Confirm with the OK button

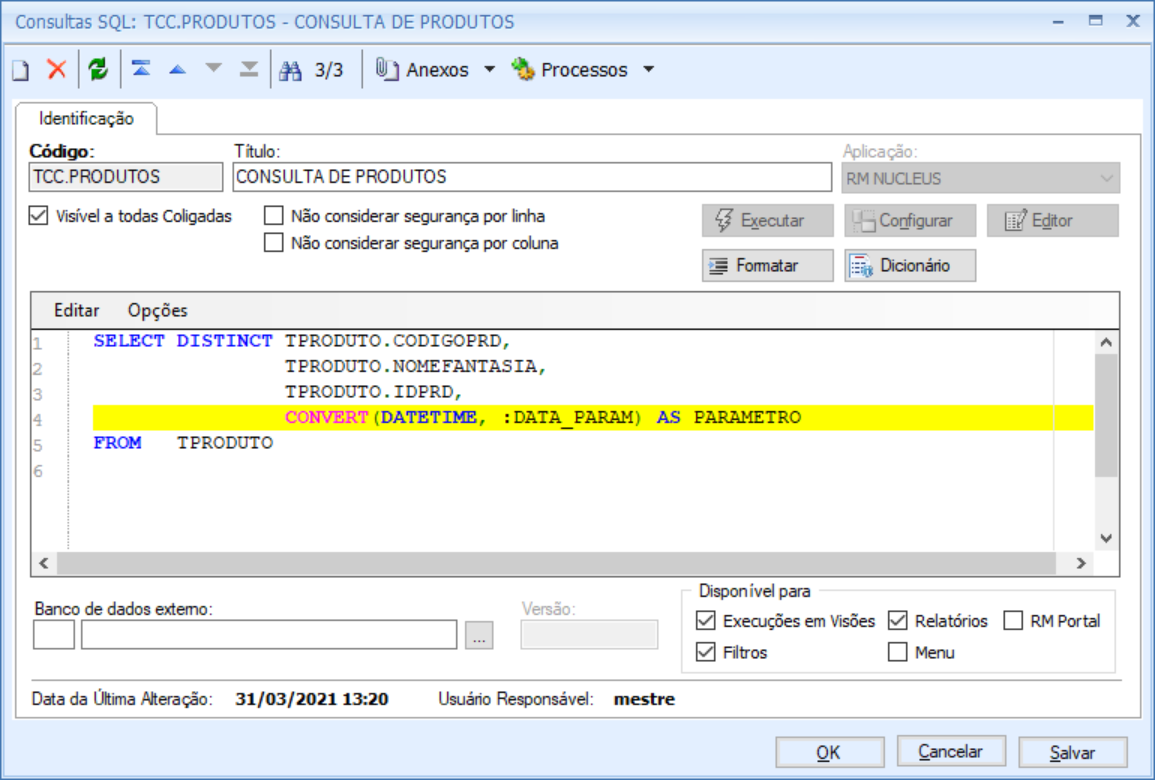[829, 752]
